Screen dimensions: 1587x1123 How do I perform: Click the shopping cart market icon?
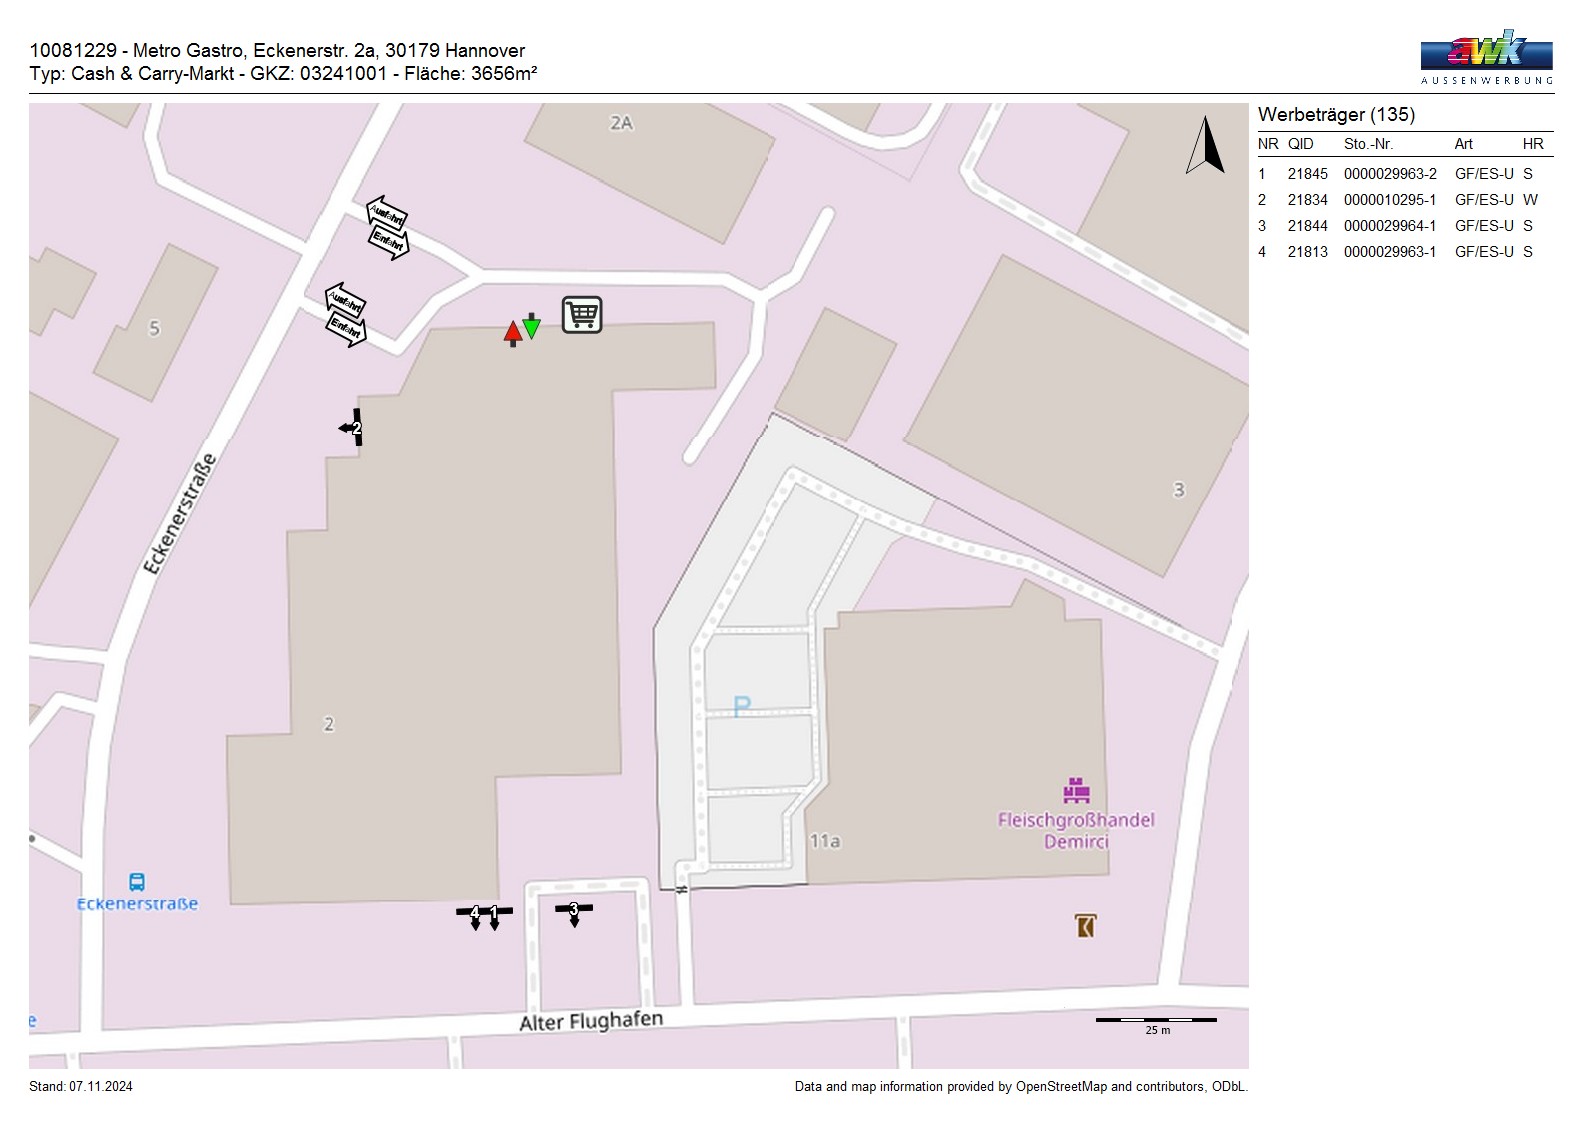[x=582, y=314]
